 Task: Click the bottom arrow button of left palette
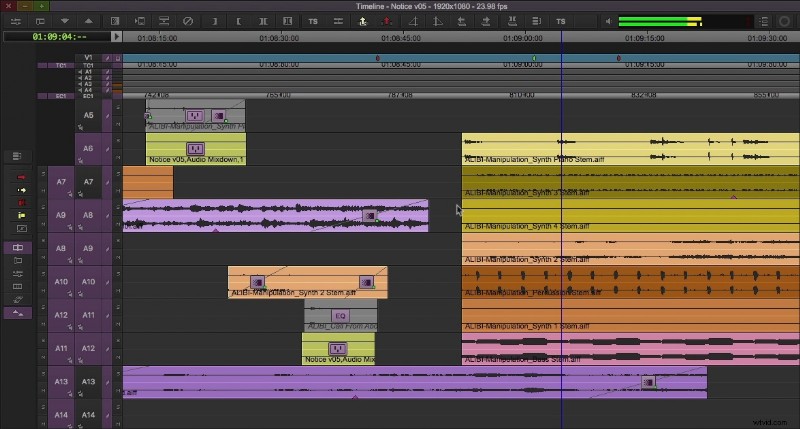[x=18, y=313]
